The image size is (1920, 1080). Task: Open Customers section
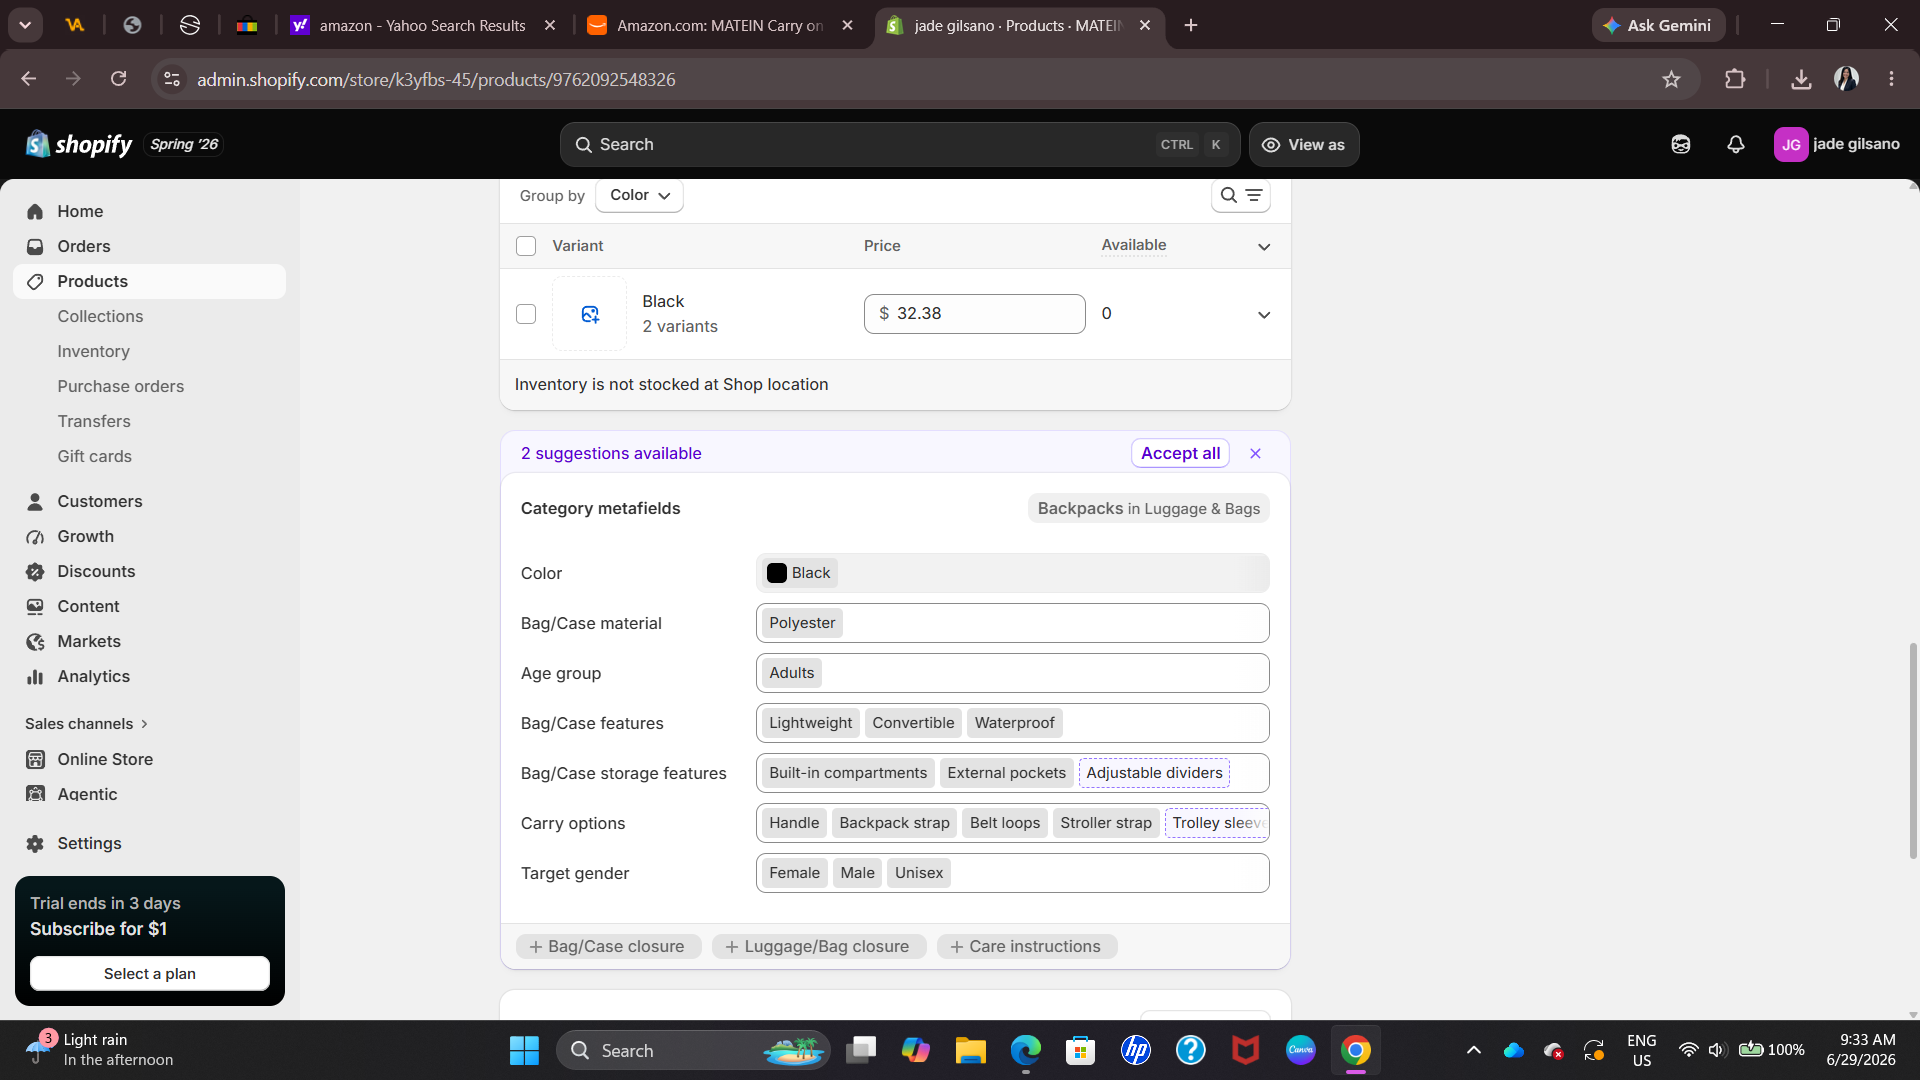click(x=150, y=501)
